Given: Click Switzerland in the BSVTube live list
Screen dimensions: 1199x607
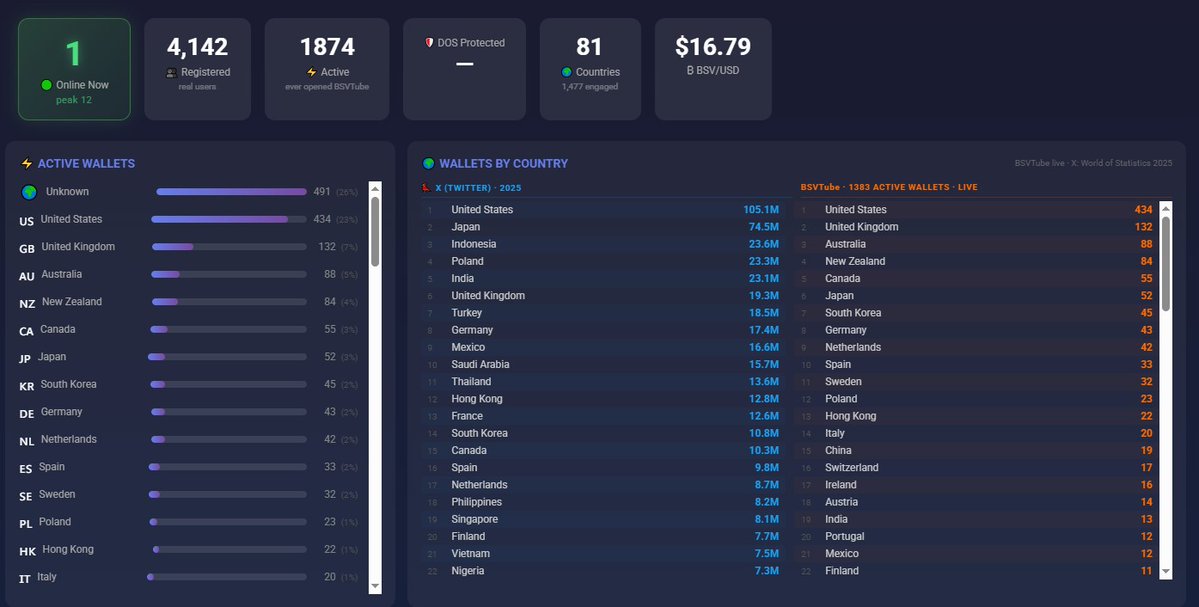Looking at the screenshot, I should 852,468.
